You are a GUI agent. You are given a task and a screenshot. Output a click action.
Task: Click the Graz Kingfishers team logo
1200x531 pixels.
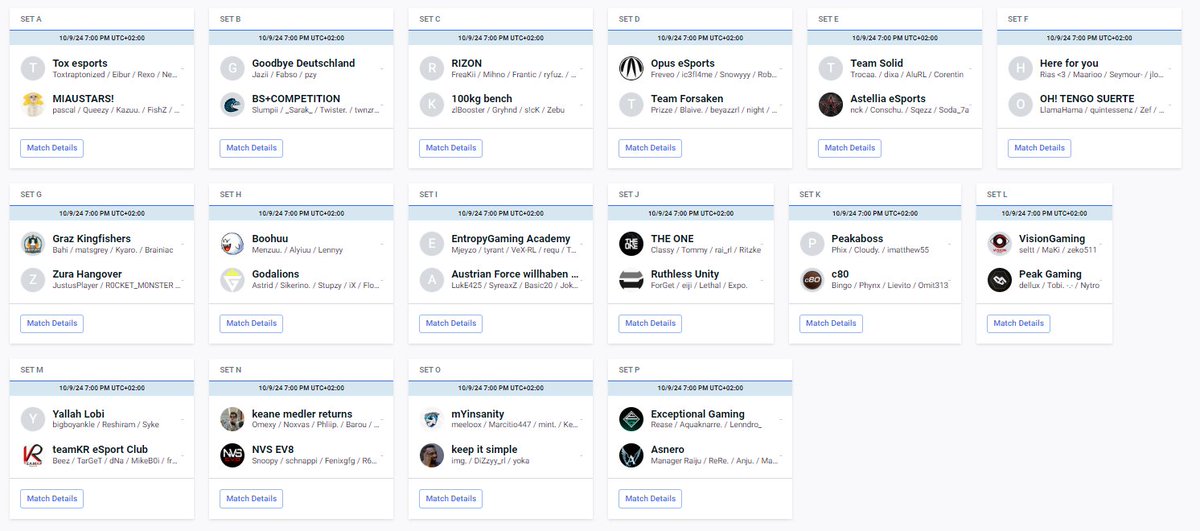(x=33, y=244)
